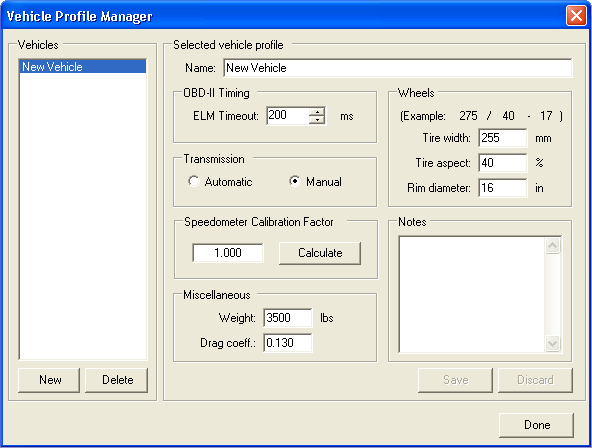Create a new vehicle with New button
The height and width of the screenshot is (448, 592).
[49, 380]
